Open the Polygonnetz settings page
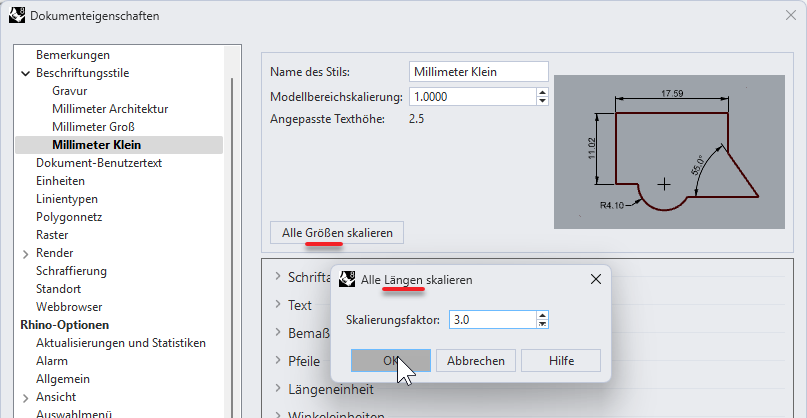The height and width of the screenshot is (418, 807). (69, 217)
